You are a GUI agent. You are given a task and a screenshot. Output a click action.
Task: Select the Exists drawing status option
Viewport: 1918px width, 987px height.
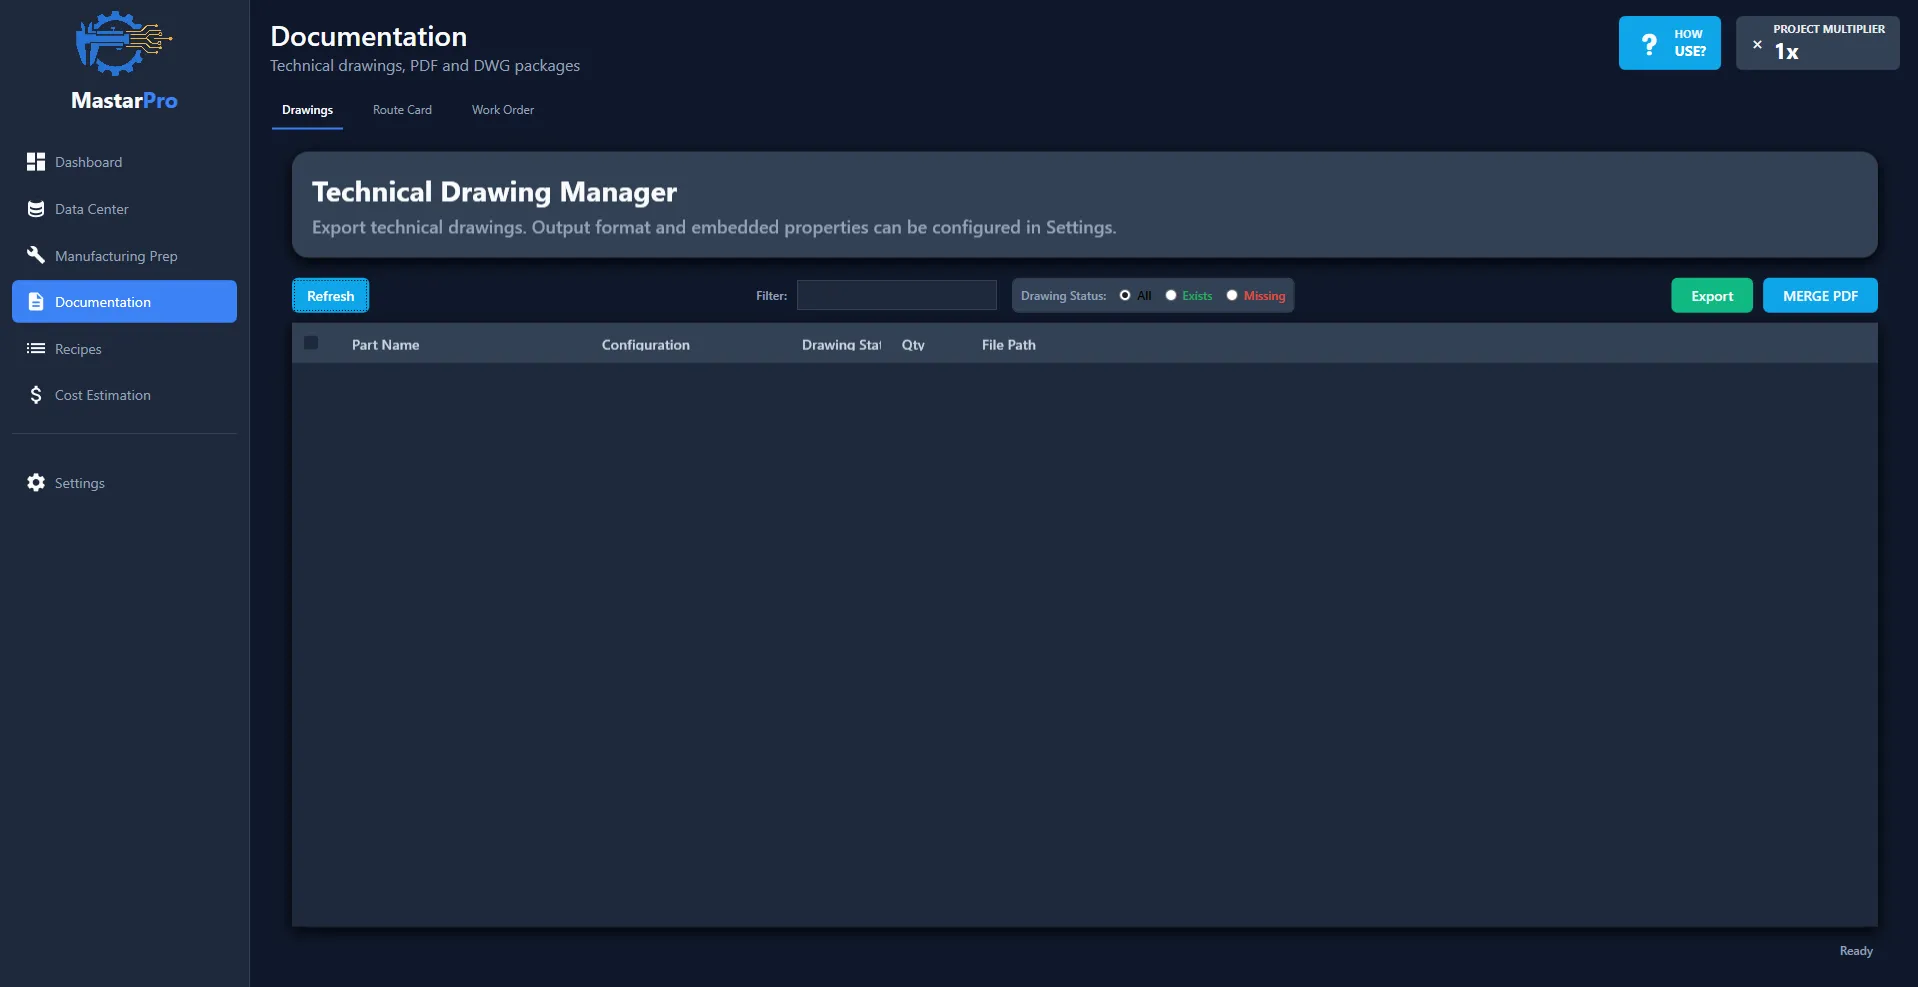click(x=1171, y=296)
